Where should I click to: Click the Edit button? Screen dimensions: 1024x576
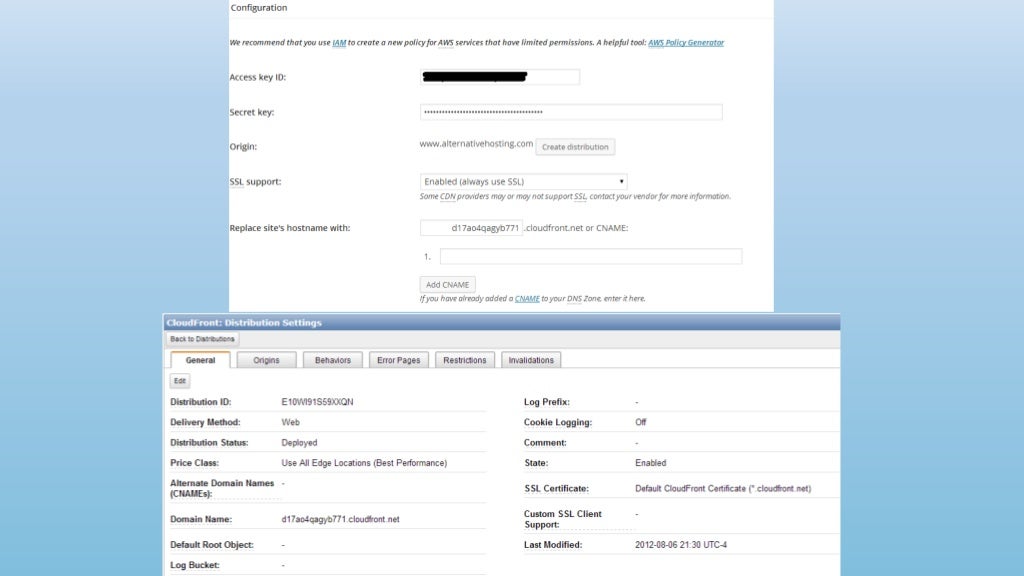point(180,381)
